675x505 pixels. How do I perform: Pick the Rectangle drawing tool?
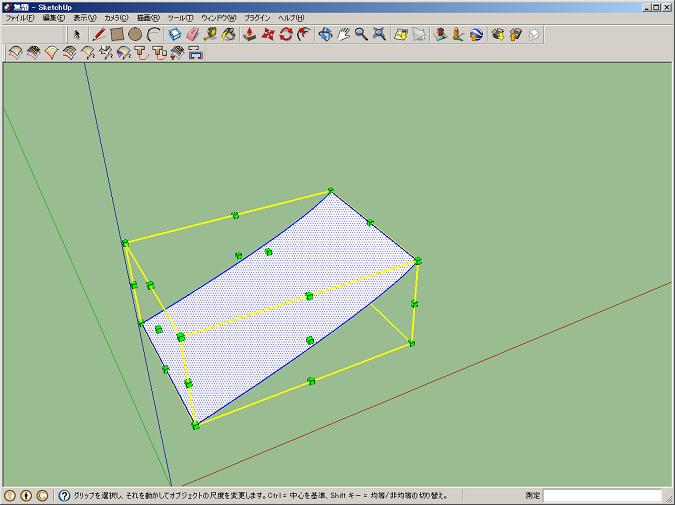117,34
